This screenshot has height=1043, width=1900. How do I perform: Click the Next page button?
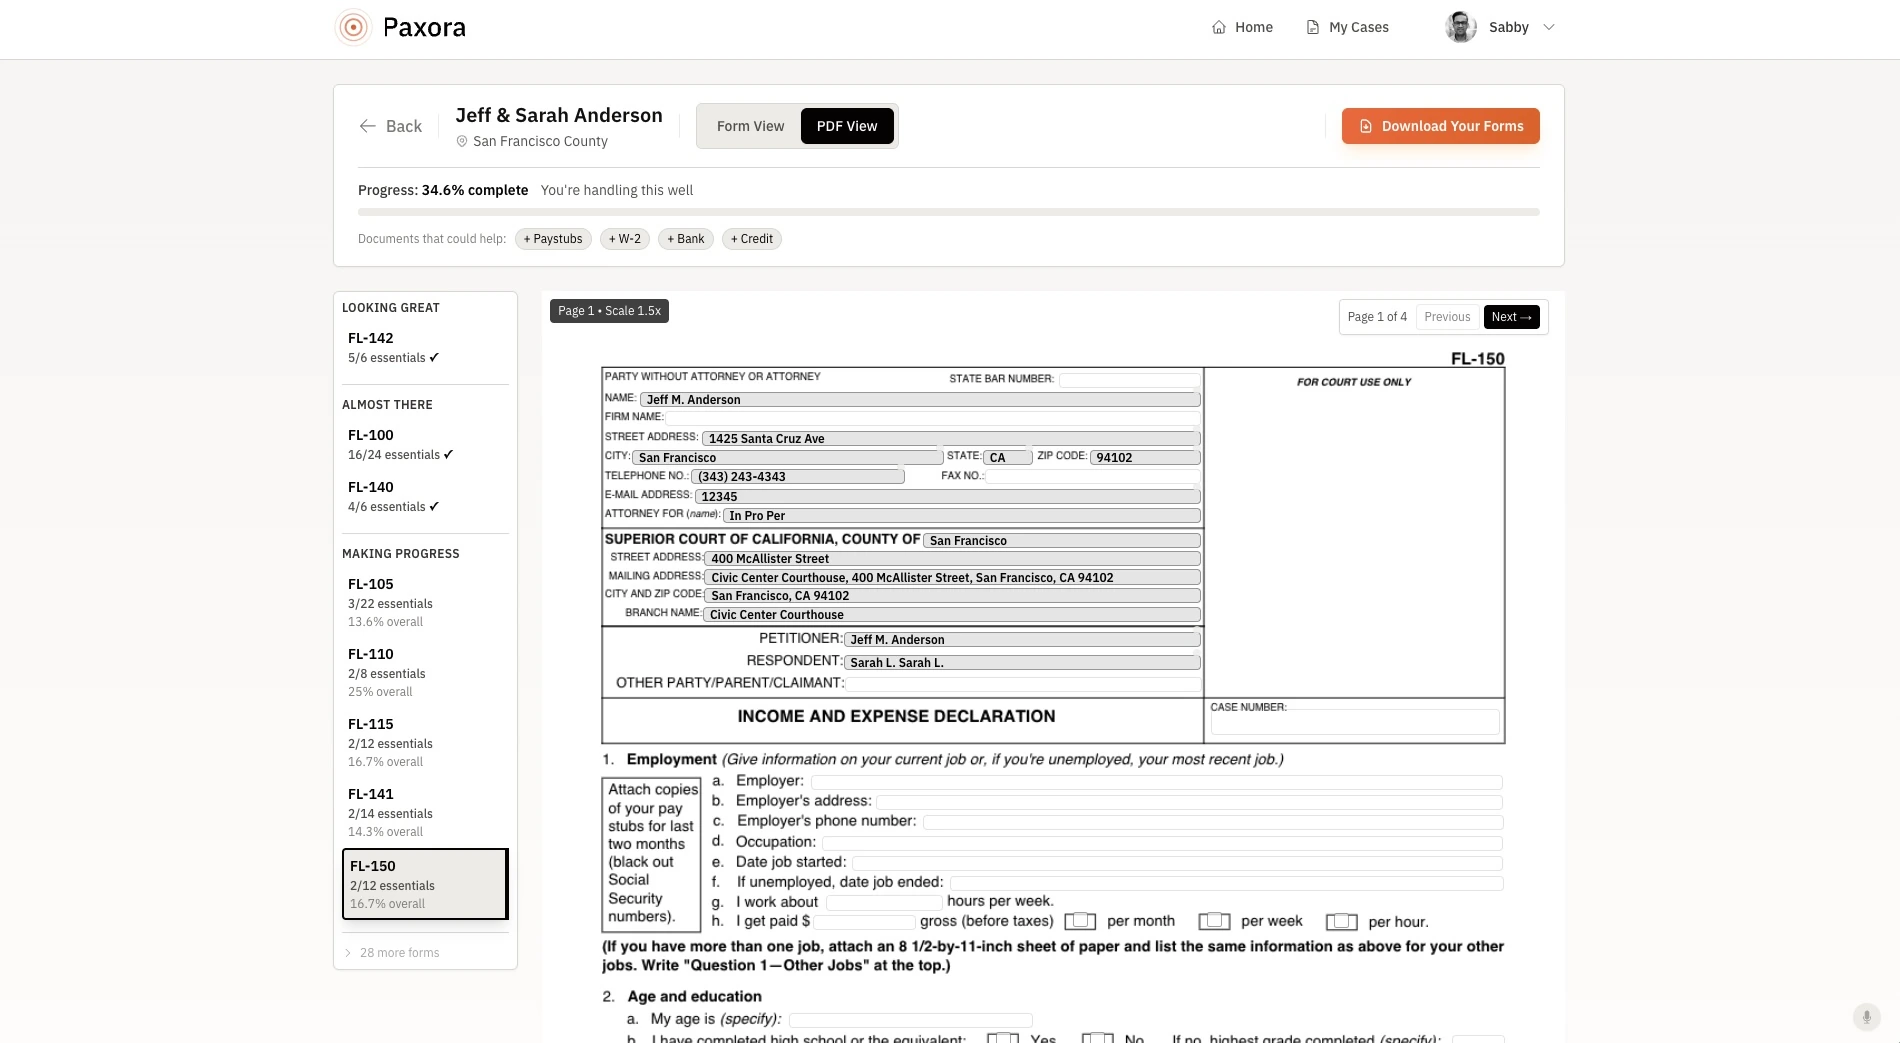tap(1511, 317)
